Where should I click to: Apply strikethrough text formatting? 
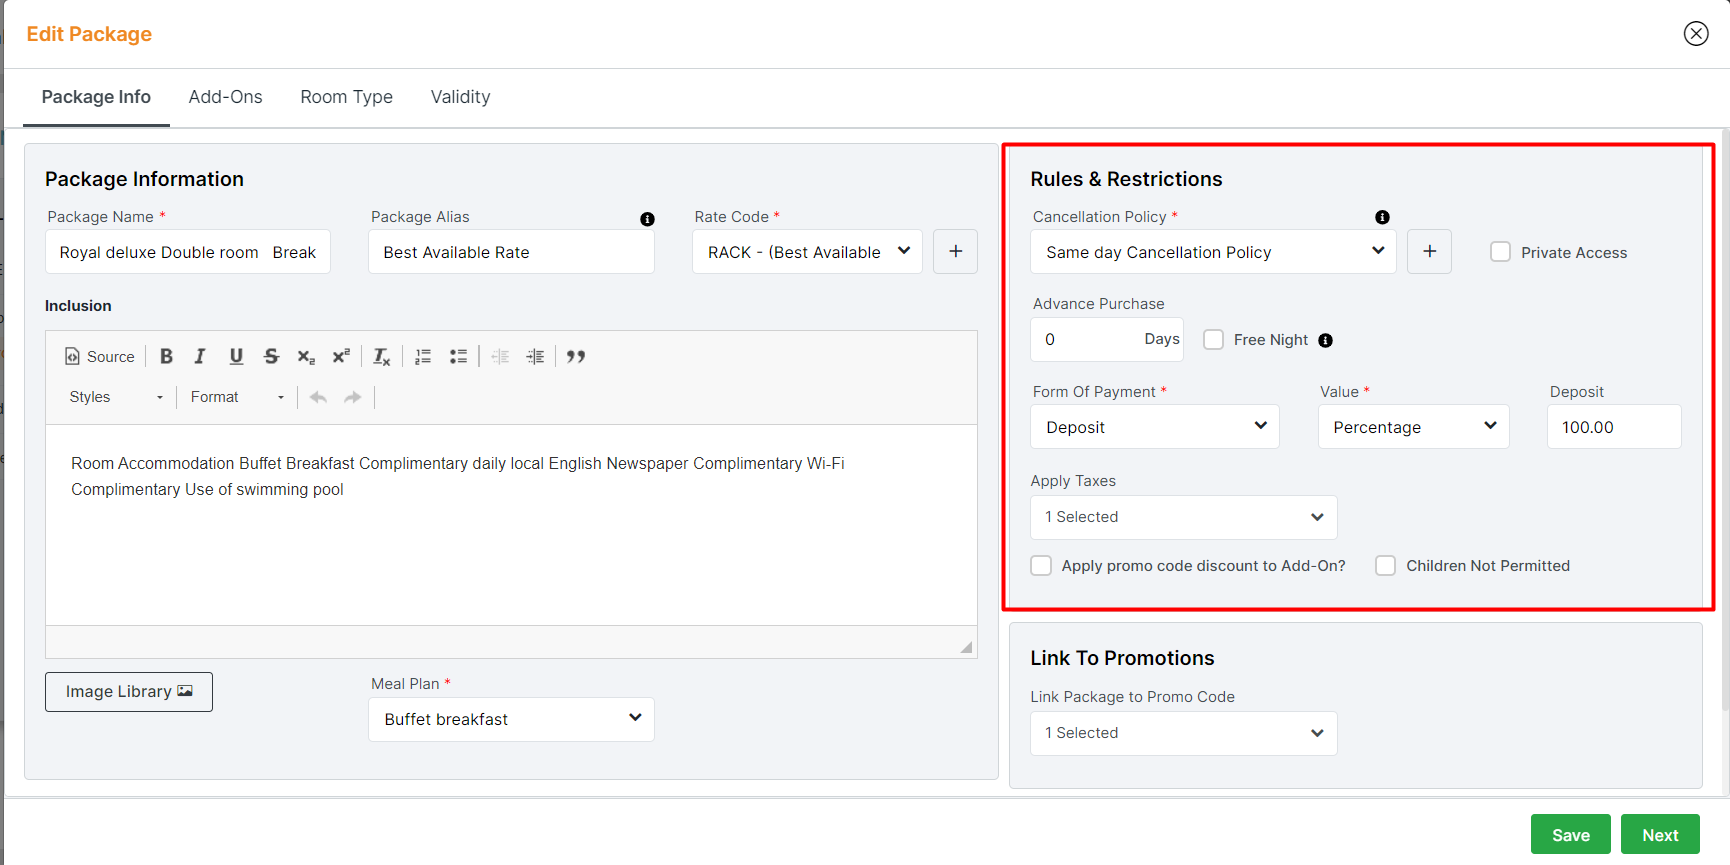271,356
